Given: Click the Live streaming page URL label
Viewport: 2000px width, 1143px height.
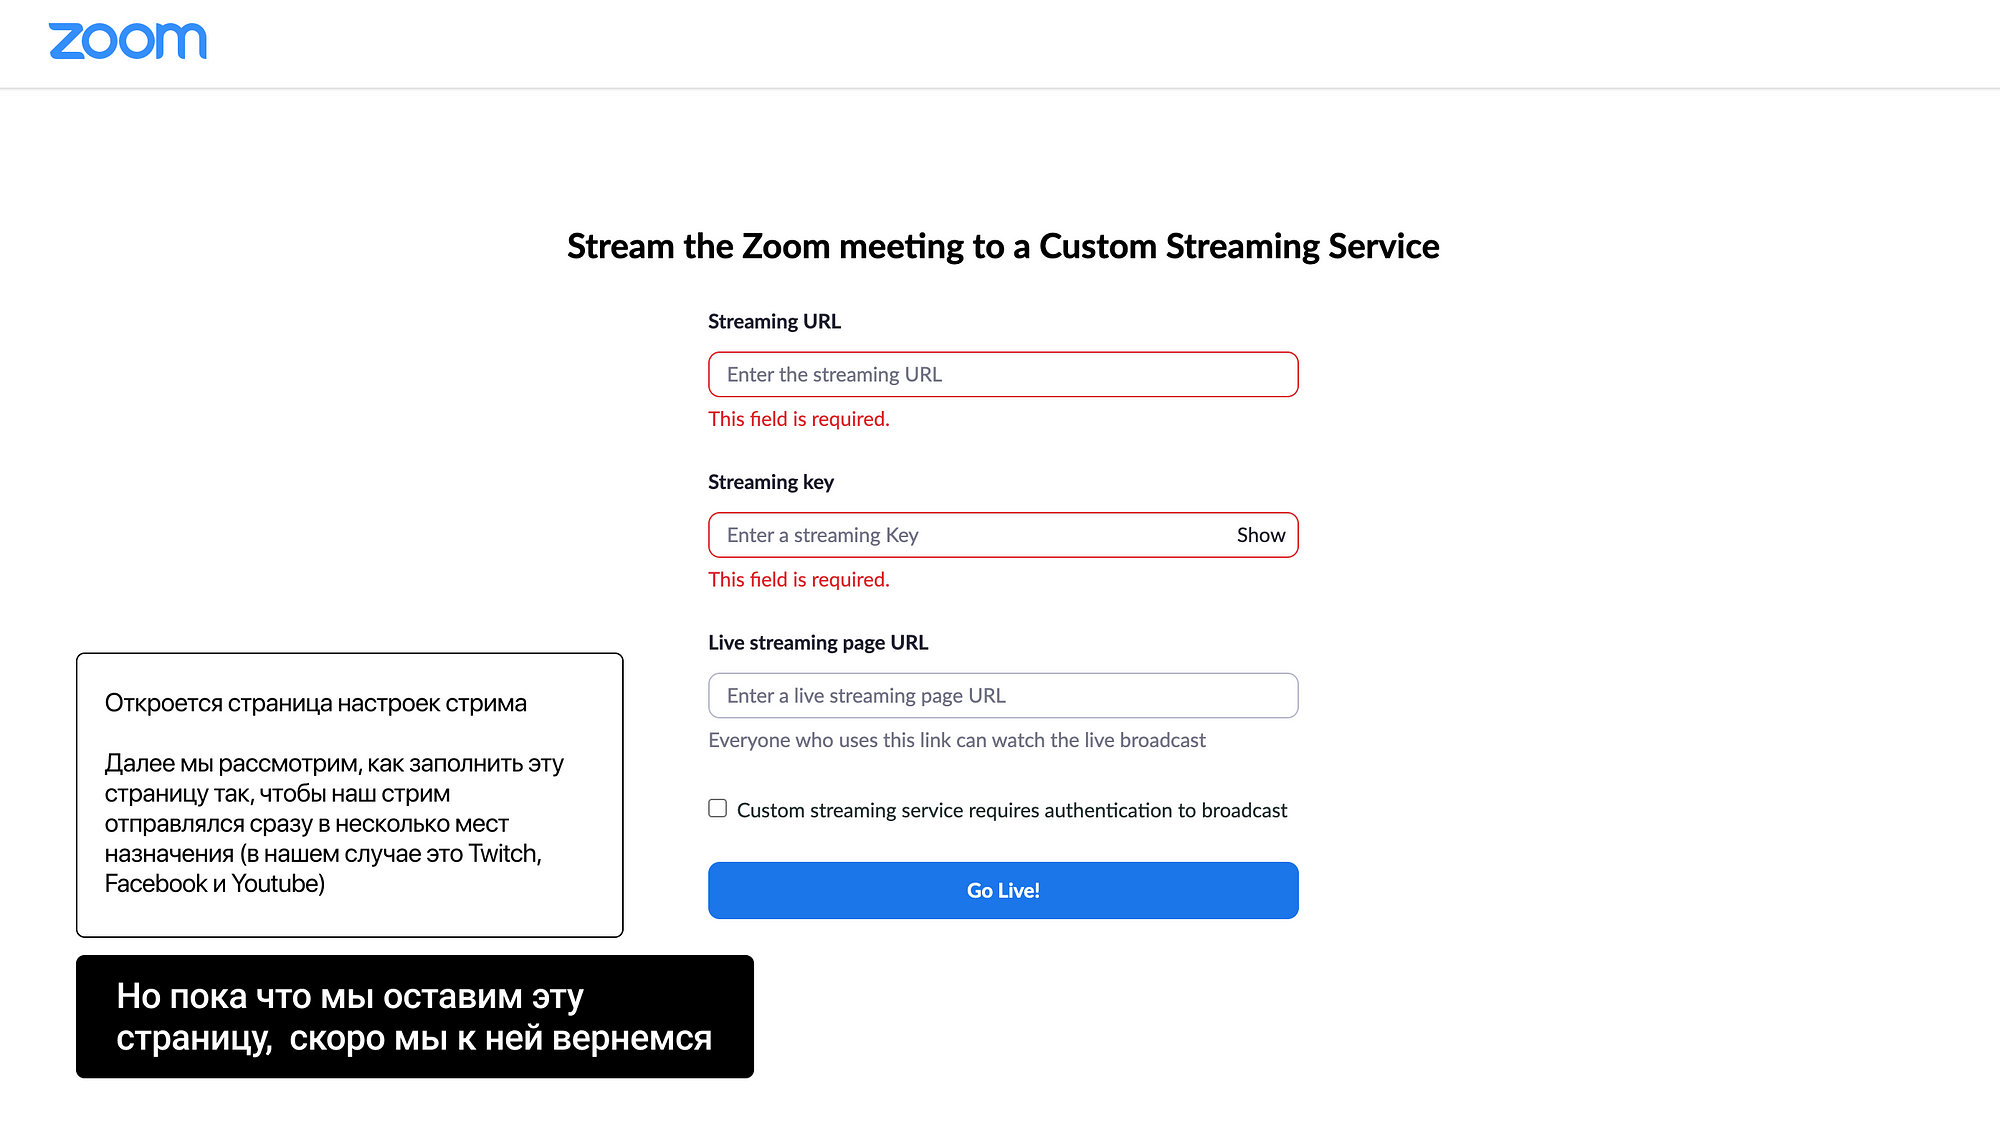Looking at the screenshot, I should (818, 642).
